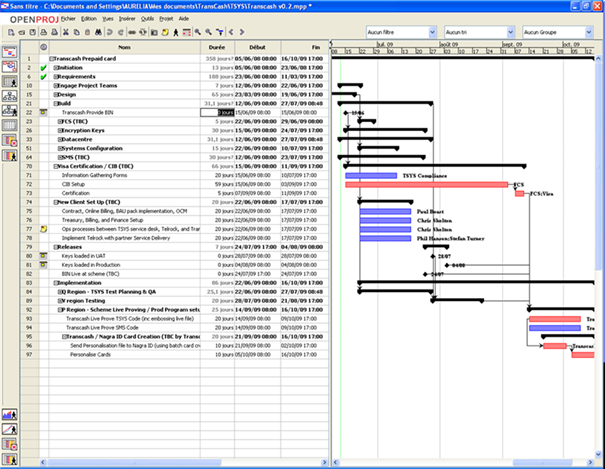Collapse the Visa Certification / CIB group
Screen dimensions: 605x469
pos(56,167)
